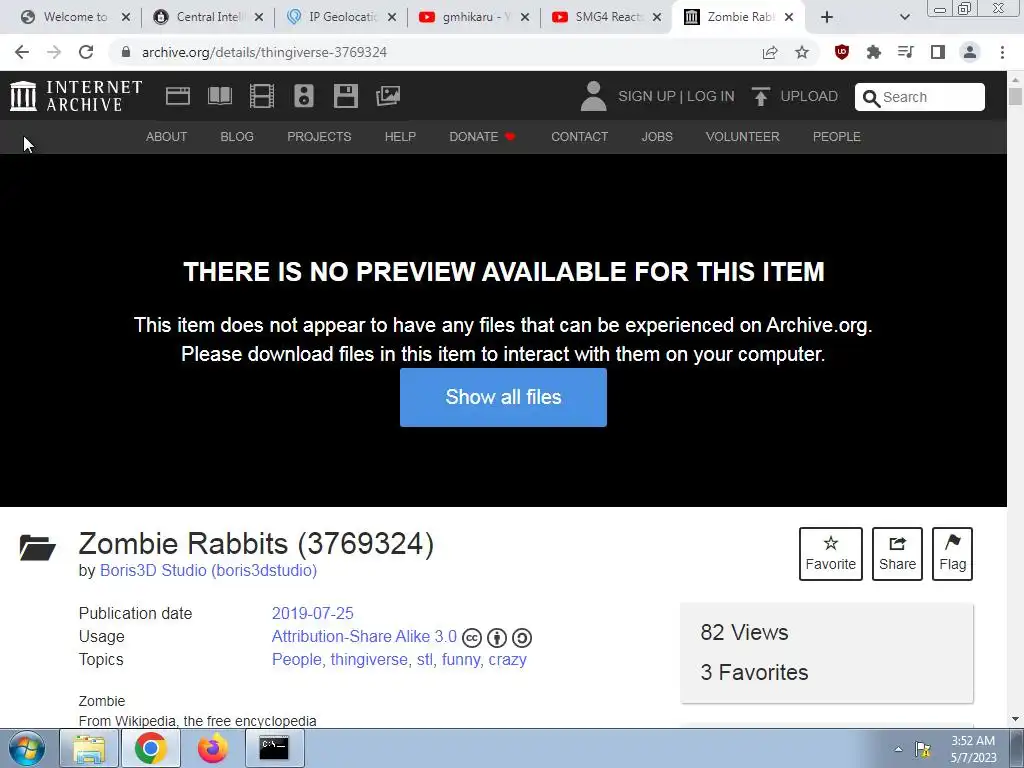Screen dimensions: 1024x768
Task: Click the Show all files button
Action: tap(504, 397)
